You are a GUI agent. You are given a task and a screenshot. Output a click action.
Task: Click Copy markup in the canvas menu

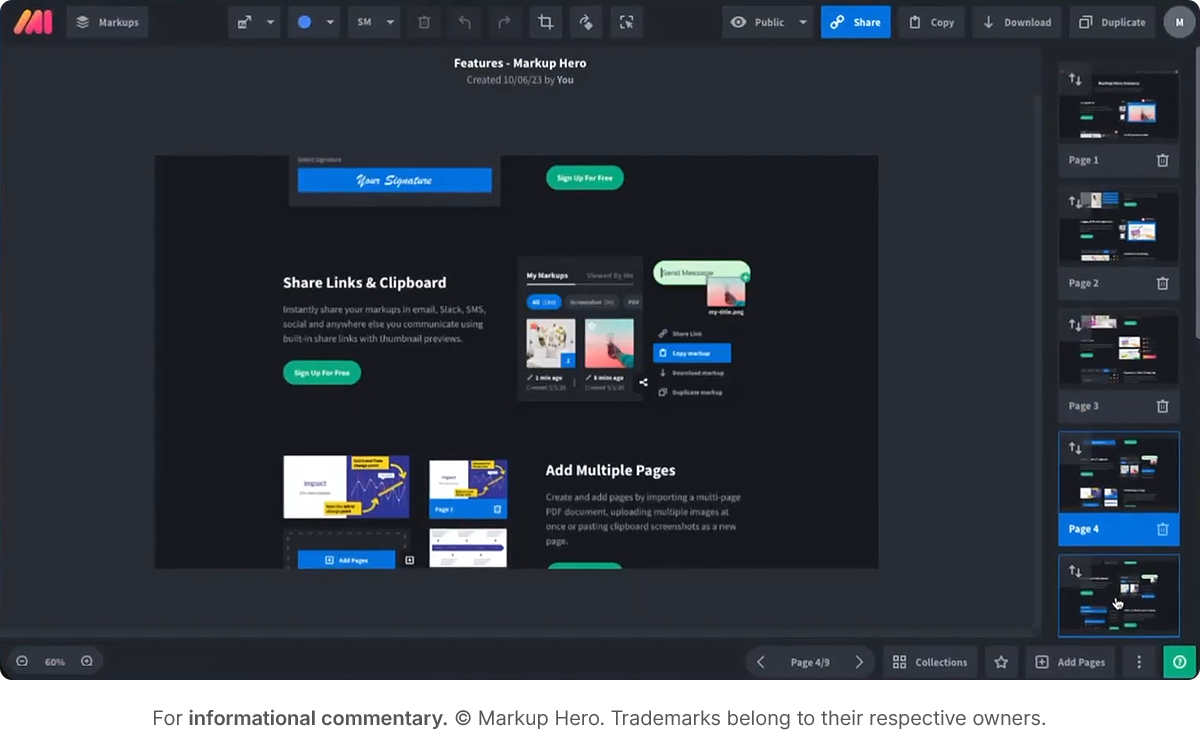pyautogui.click(x=692, y=353)
